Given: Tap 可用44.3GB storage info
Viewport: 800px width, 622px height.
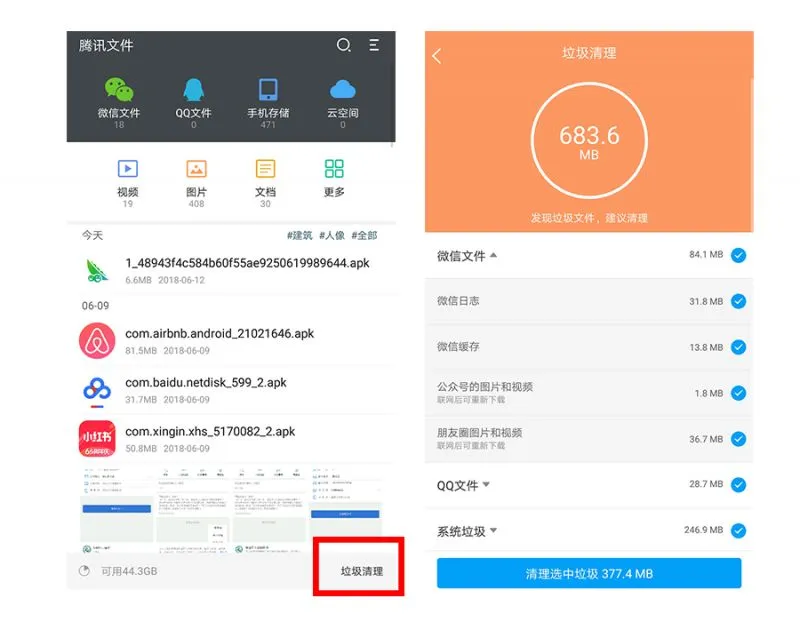Looking at the screenshot, I should (129, 571).
